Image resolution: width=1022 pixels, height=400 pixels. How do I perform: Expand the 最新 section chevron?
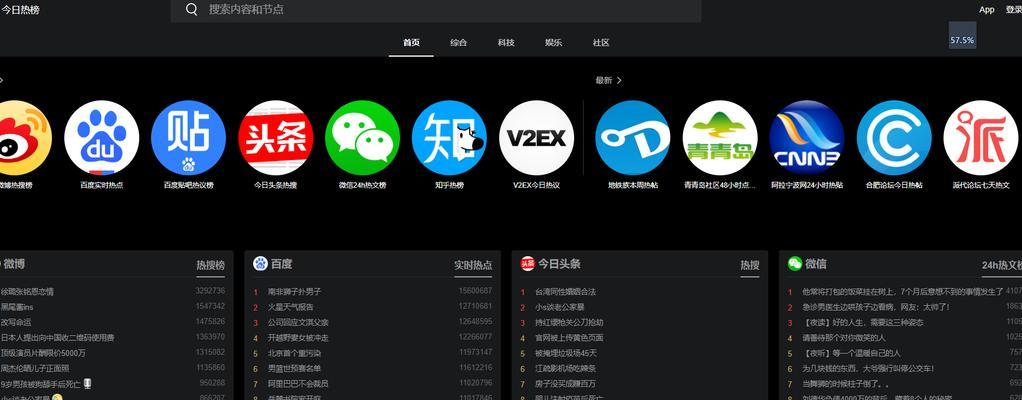(619, 80)
